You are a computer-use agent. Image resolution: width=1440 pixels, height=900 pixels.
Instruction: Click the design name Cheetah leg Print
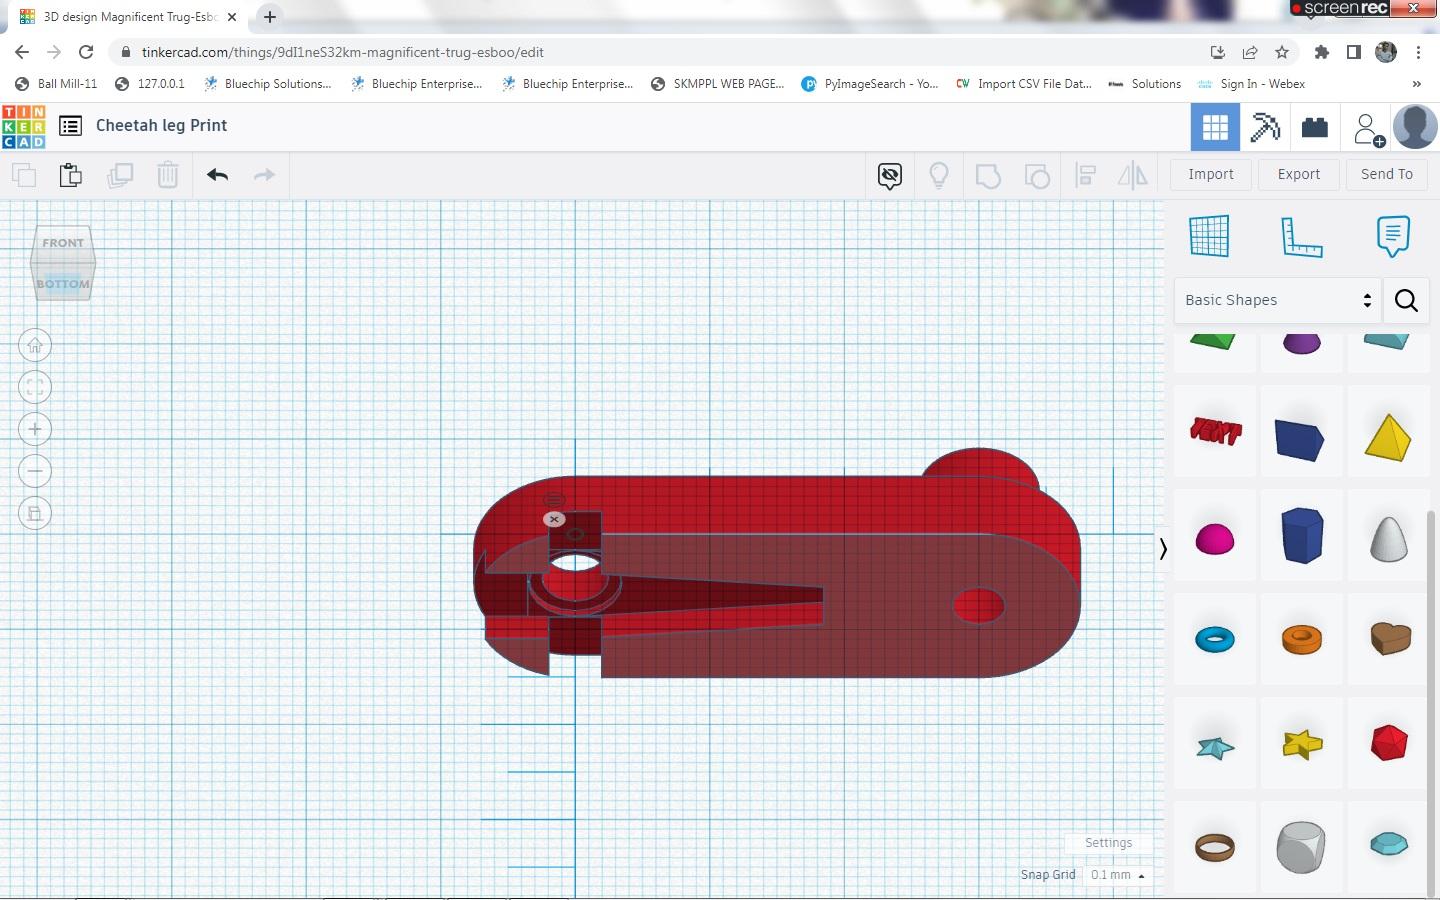click(161, 126)
